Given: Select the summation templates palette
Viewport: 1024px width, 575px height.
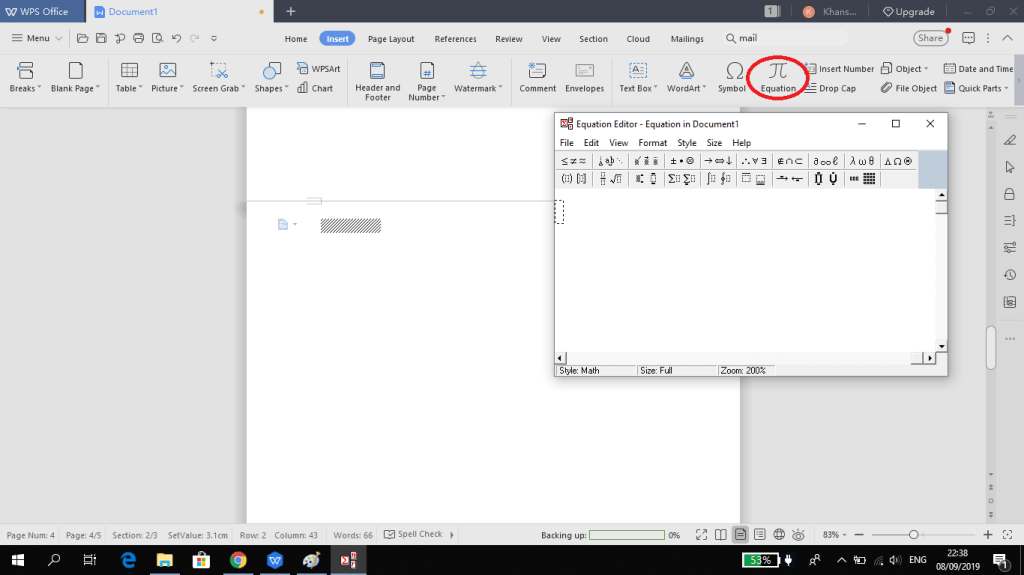Looking at the screenshot, I should 680,179.
